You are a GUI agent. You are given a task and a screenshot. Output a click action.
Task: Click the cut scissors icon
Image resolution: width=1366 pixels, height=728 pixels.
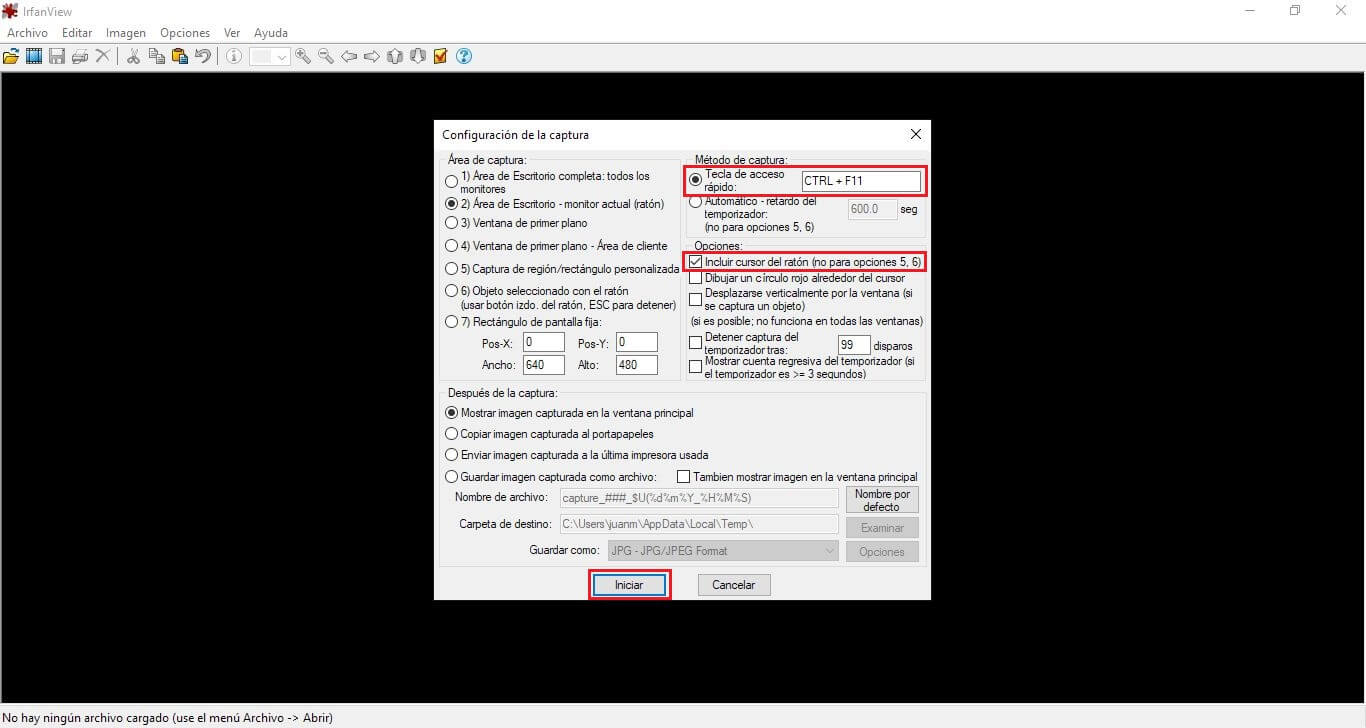coord(133,57)
